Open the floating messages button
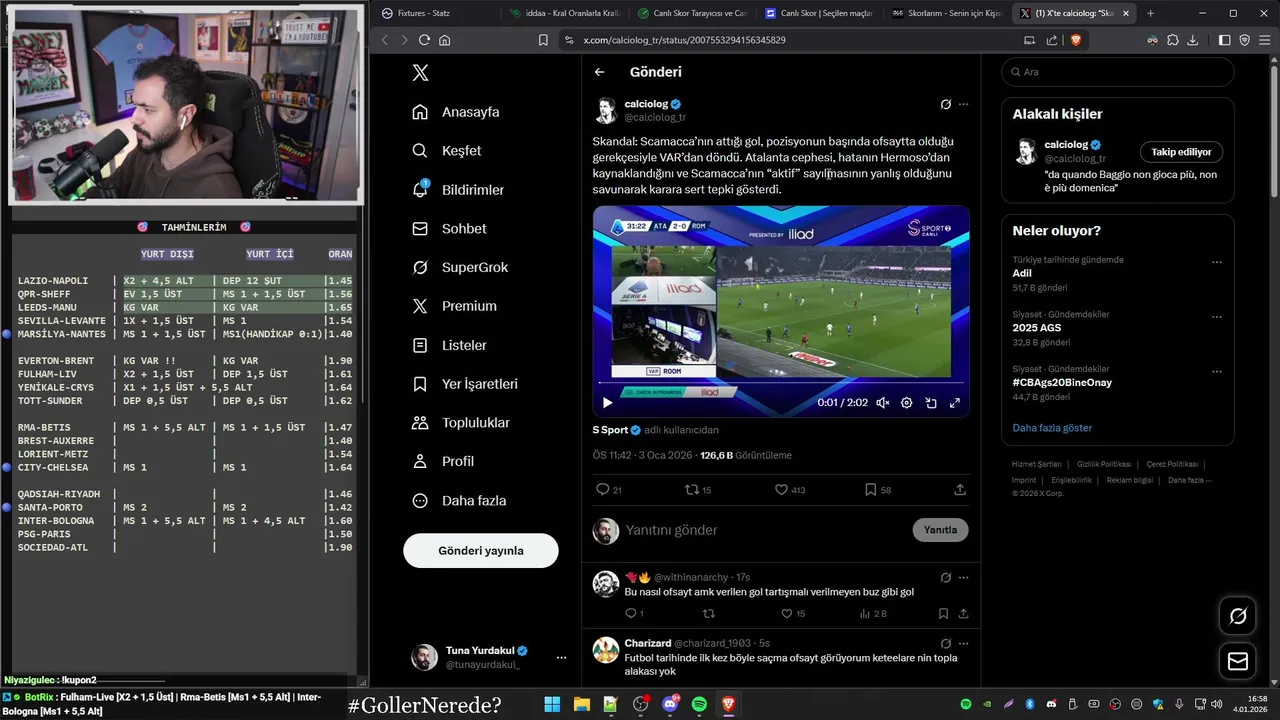Screen dimensions: 1280x720 1237,661
